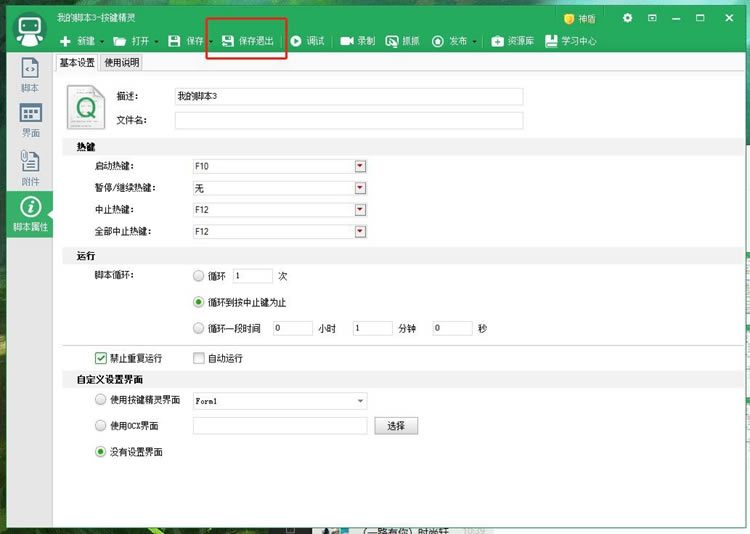The width and height of the screenshot is (750, 534).
Task: Open the 界面 interface sidebar panel
Action: click(x=30, y=120)
